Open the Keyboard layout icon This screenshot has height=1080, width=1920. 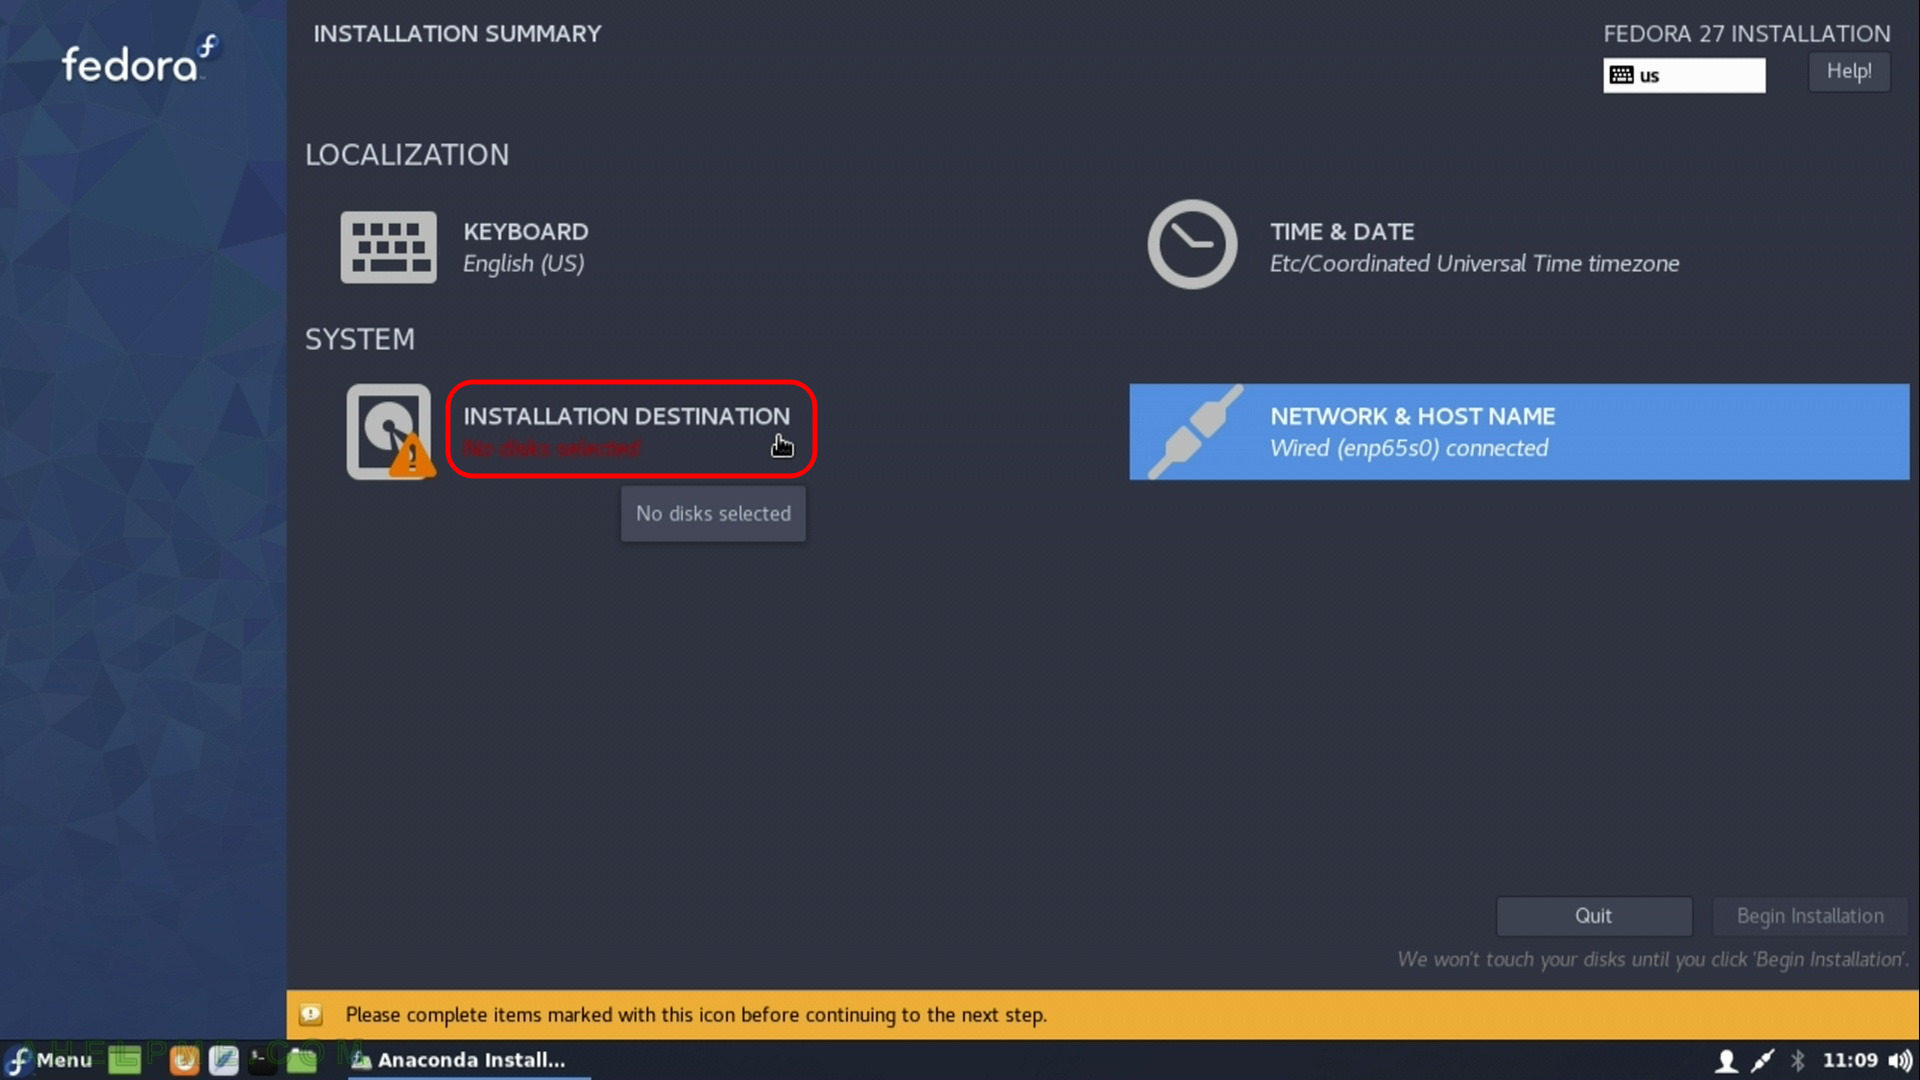(x=388, y=247)
